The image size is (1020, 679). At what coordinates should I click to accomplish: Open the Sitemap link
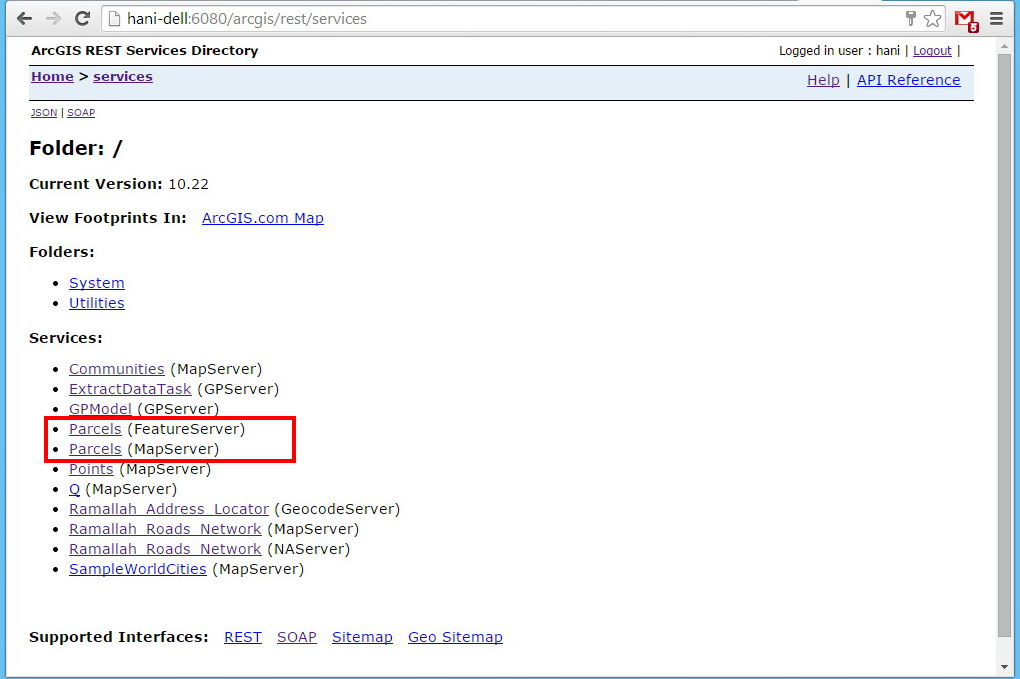coord(362,637)
